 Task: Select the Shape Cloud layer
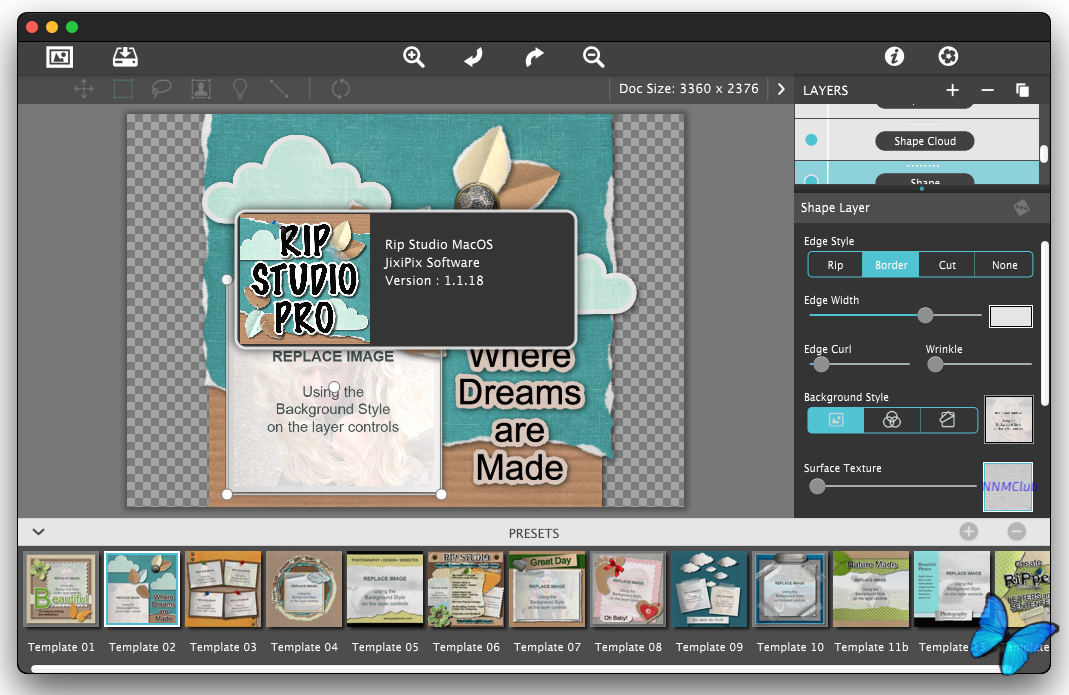[x=924, y=141]
